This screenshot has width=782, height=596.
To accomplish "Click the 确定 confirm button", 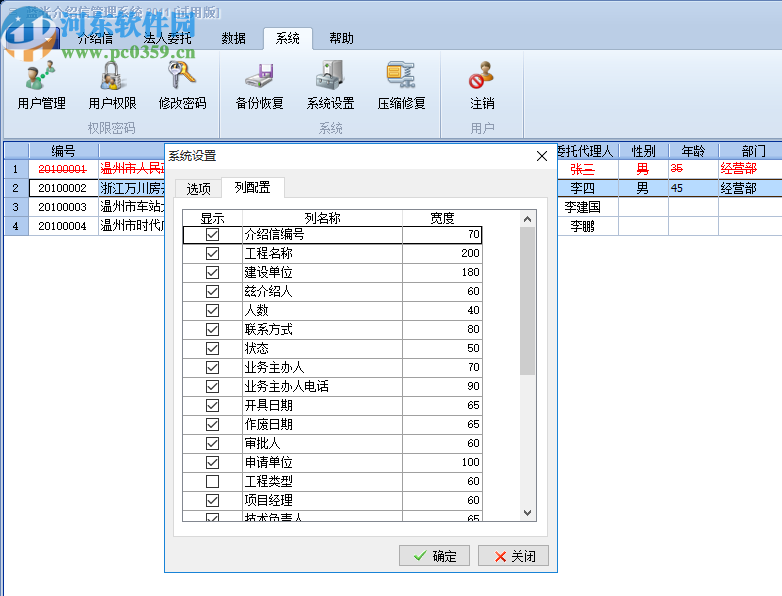I will click(x=434, y=556).
